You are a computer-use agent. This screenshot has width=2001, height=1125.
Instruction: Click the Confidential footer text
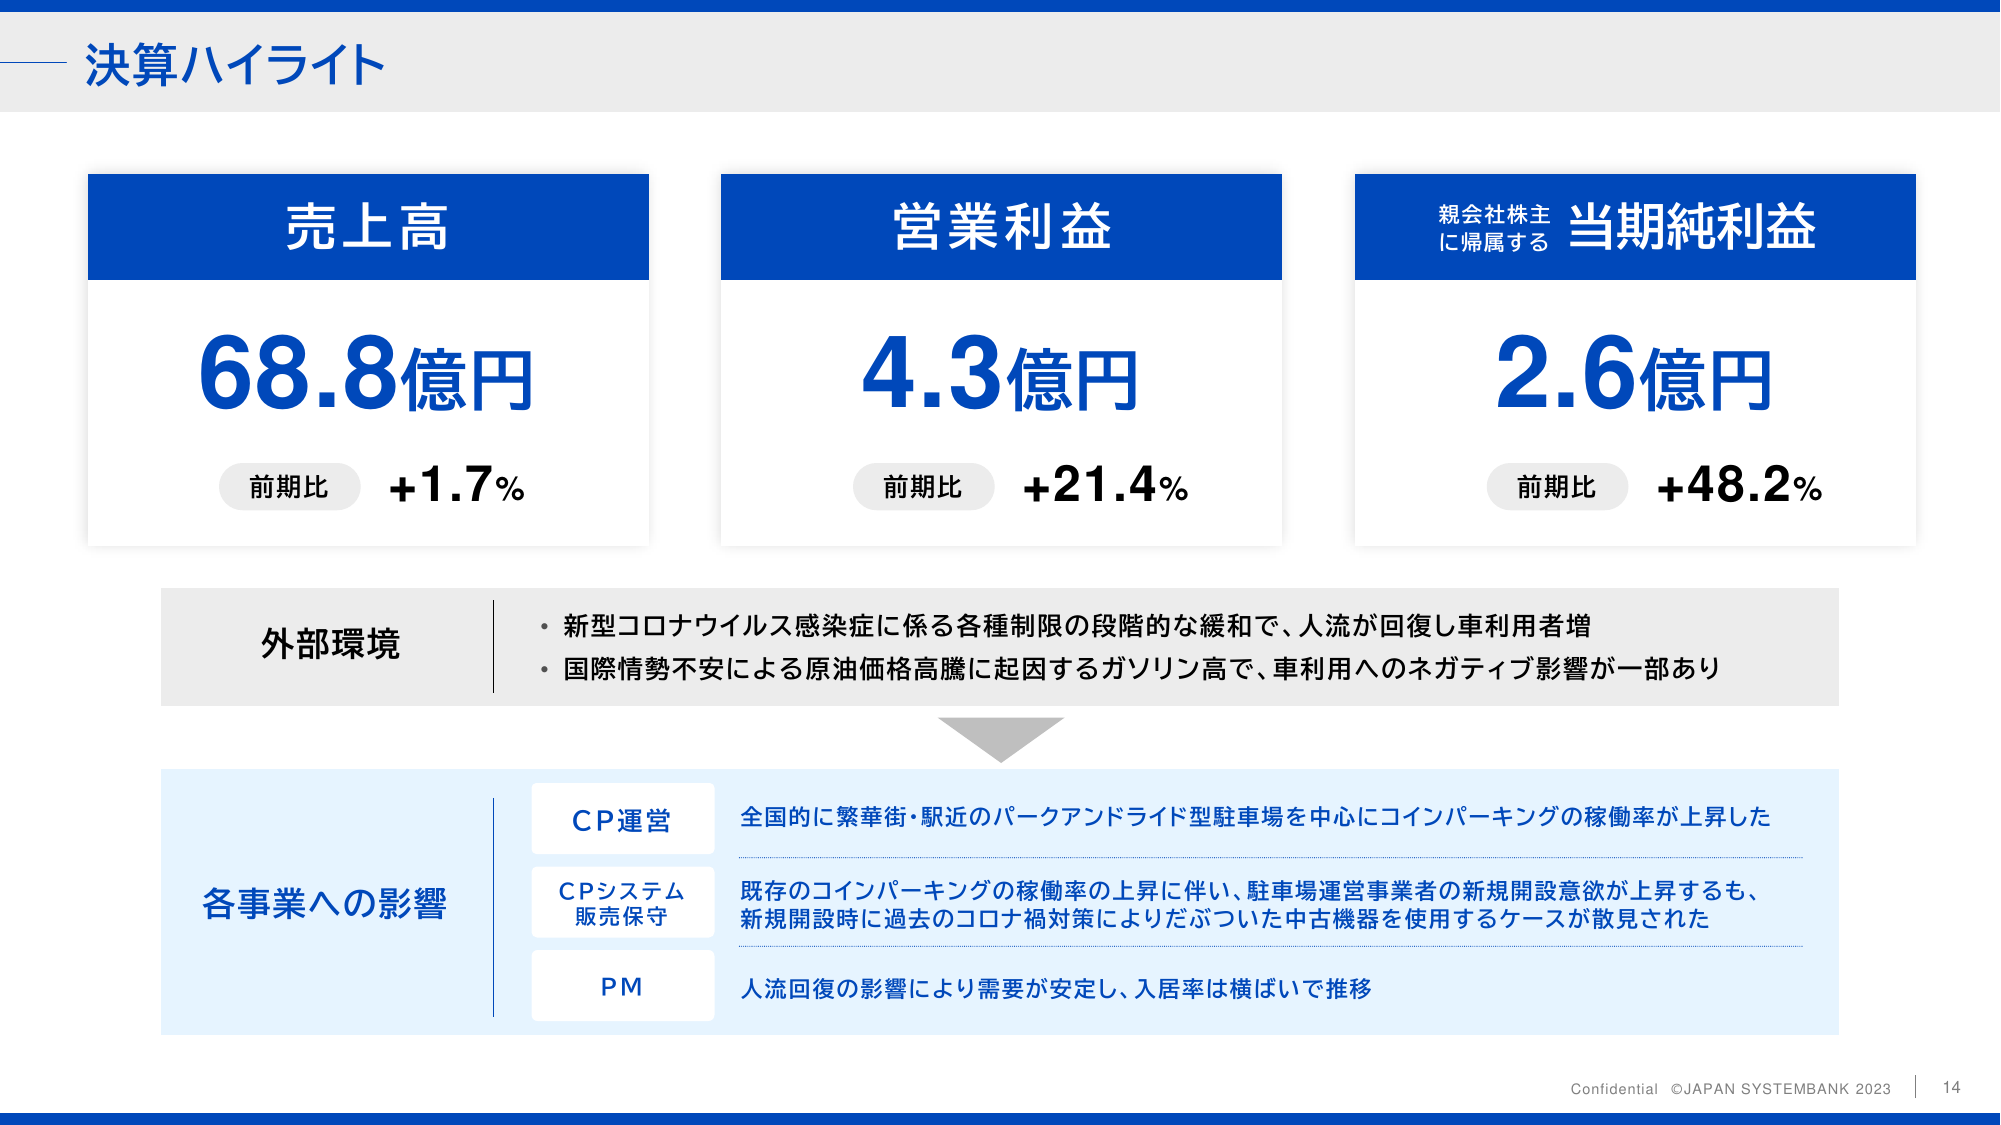[x=1614, y=1089]
